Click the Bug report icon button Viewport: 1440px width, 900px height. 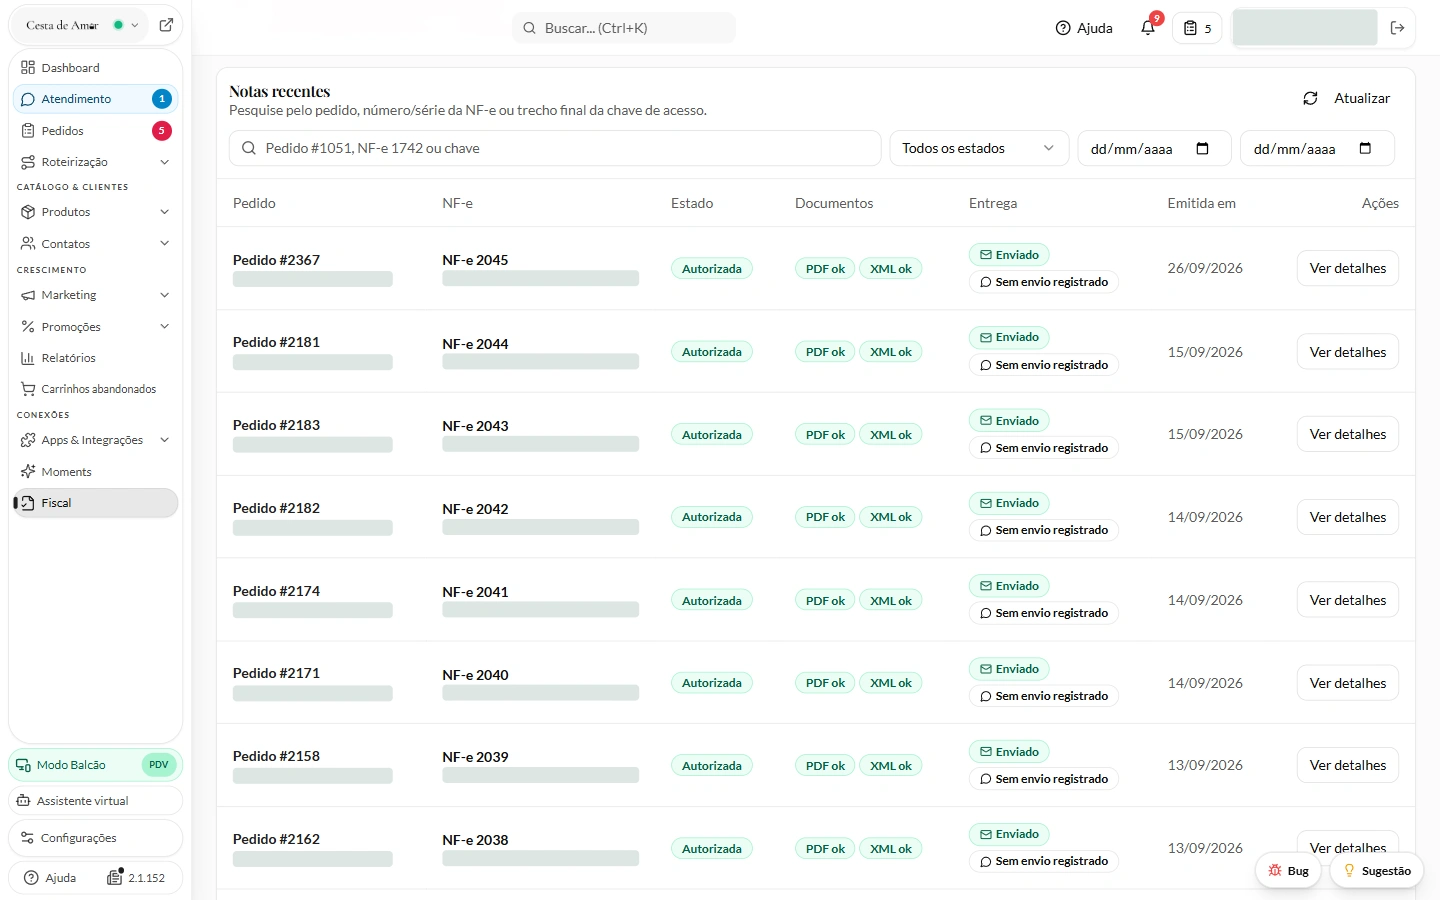click(1288, 871)
